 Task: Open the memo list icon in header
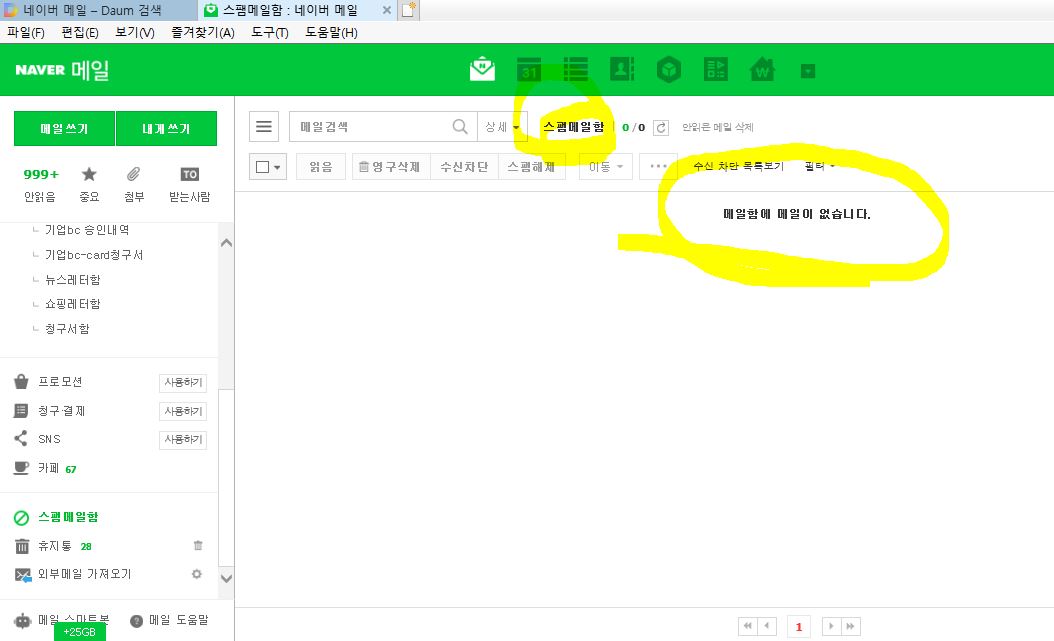(x=575, y=69)
